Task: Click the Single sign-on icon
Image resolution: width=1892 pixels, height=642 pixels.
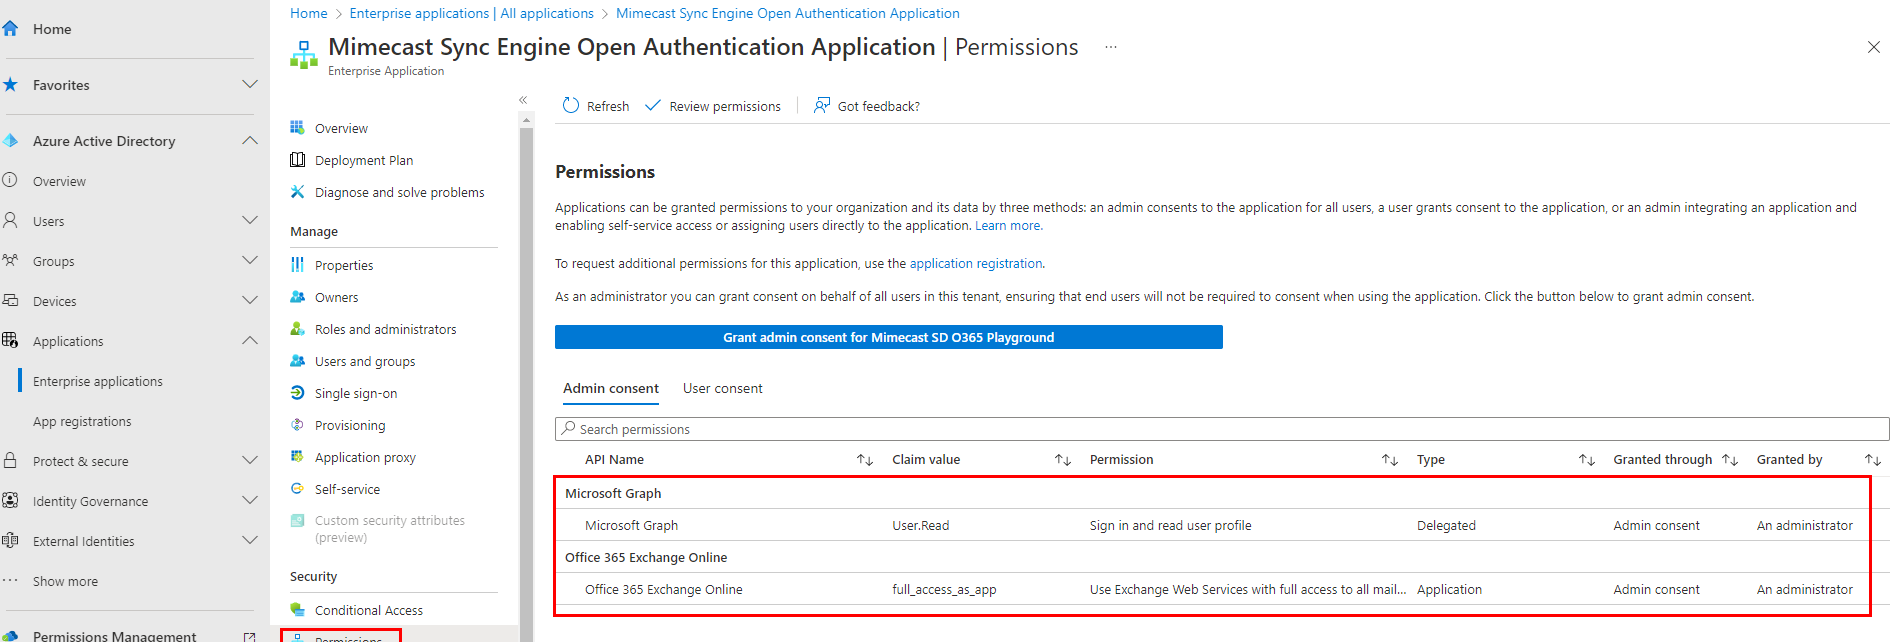Action: click(x=297, y=393)
